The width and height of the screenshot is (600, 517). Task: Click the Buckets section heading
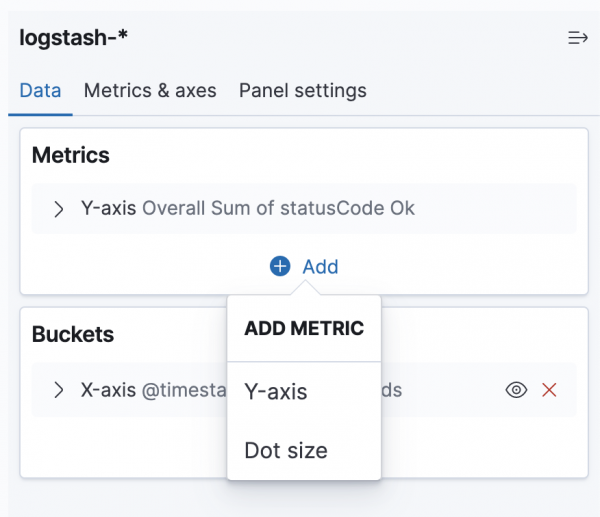(x=73, y=333)
